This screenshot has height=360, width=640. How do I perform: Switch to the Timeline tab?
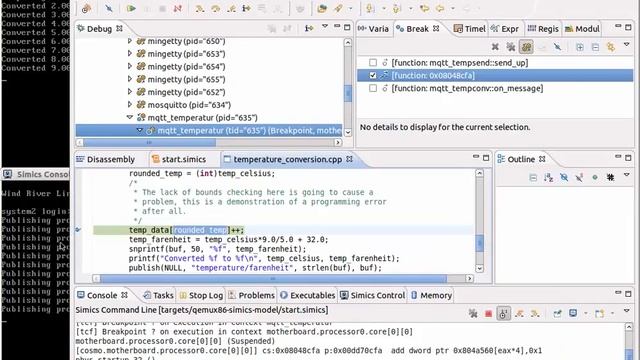coord(470,29)
